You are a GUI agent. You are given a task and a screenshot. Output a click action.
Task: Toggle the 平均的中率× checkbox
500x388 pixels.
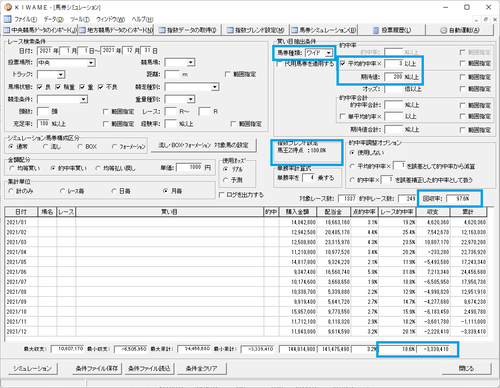pyautogui.click(x=343, y=63)
